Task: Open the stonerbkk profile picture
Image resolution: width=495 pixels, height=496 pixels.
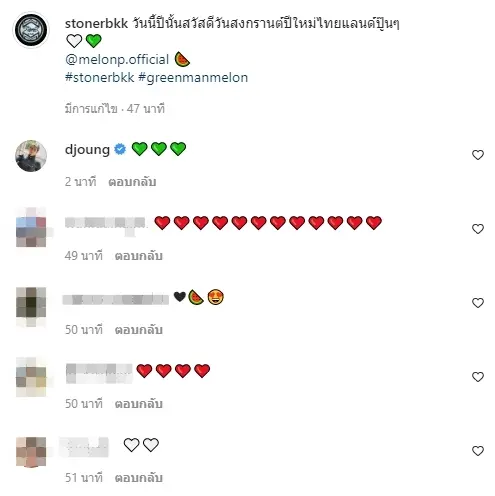Action: pyautogui.click(x=31, y=30)
